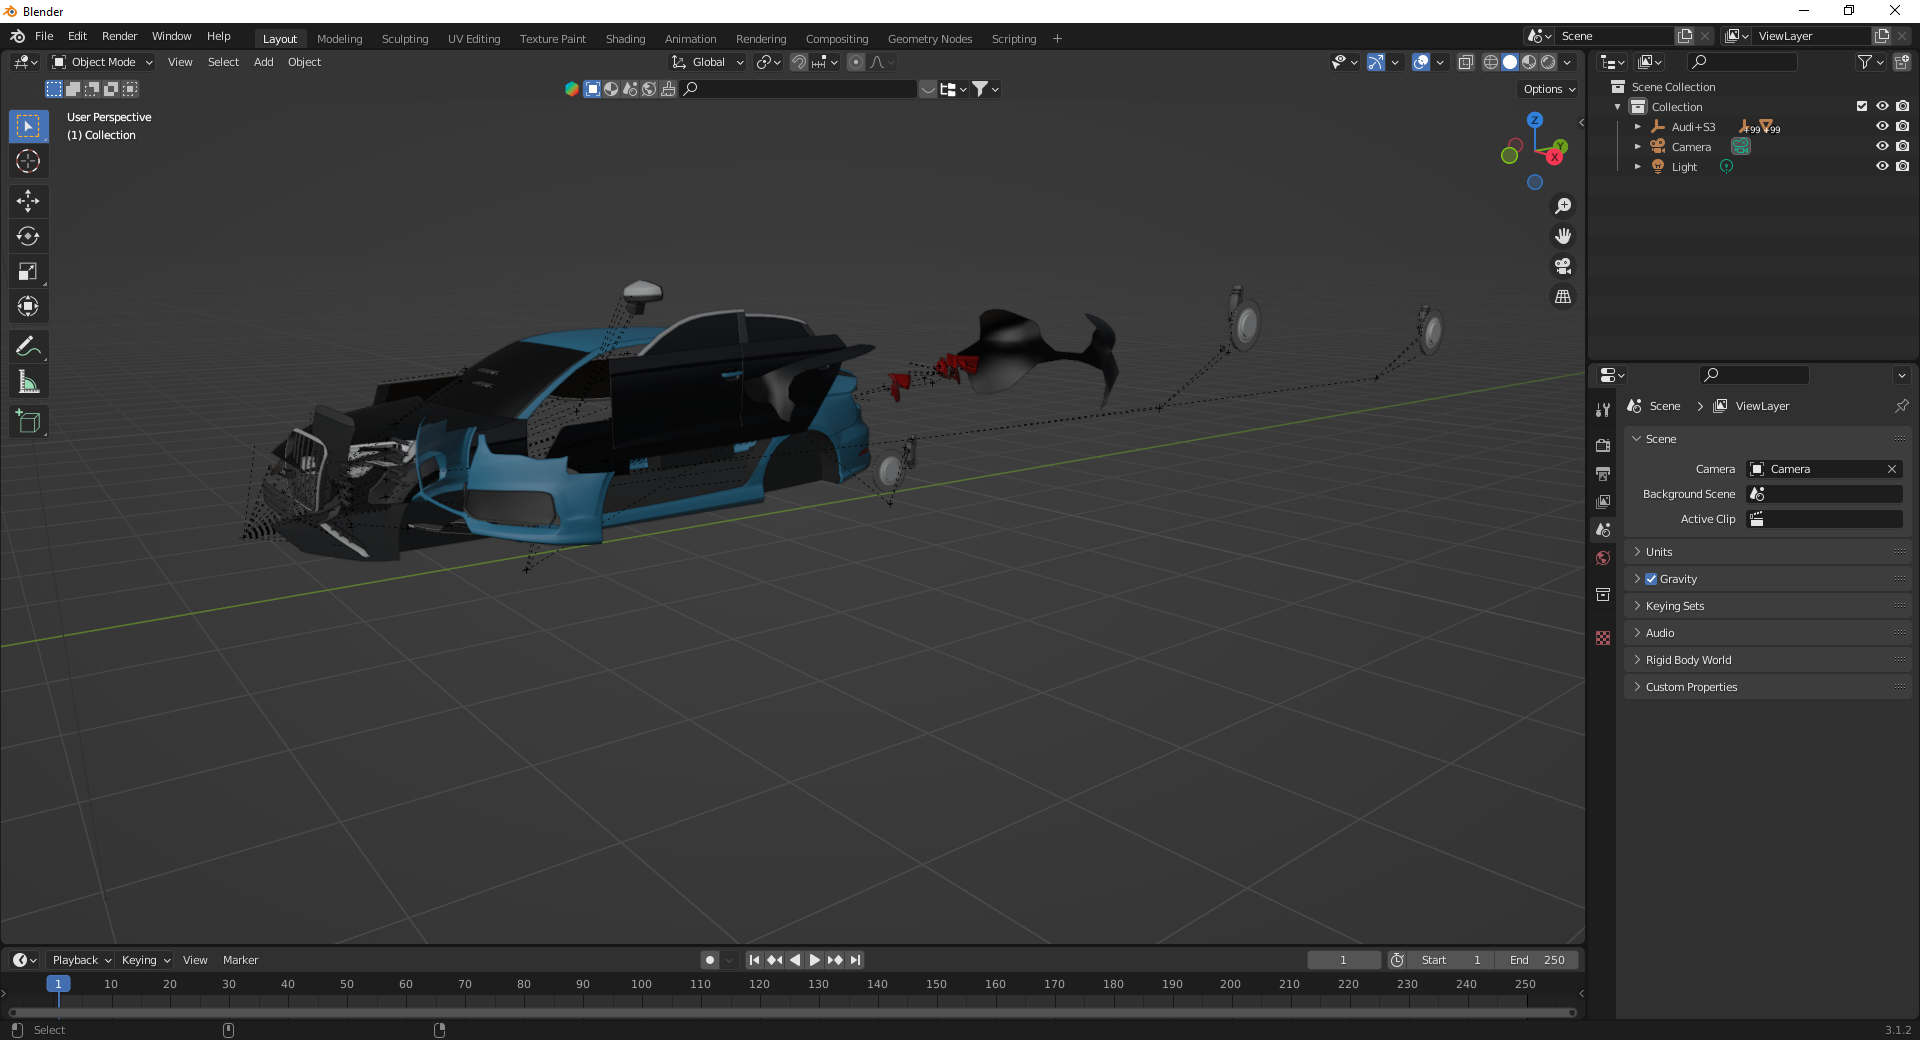Toggle X-ray viewport mode
The width and height of the screenshot is (1920, 1040).
pos(1466,62)
